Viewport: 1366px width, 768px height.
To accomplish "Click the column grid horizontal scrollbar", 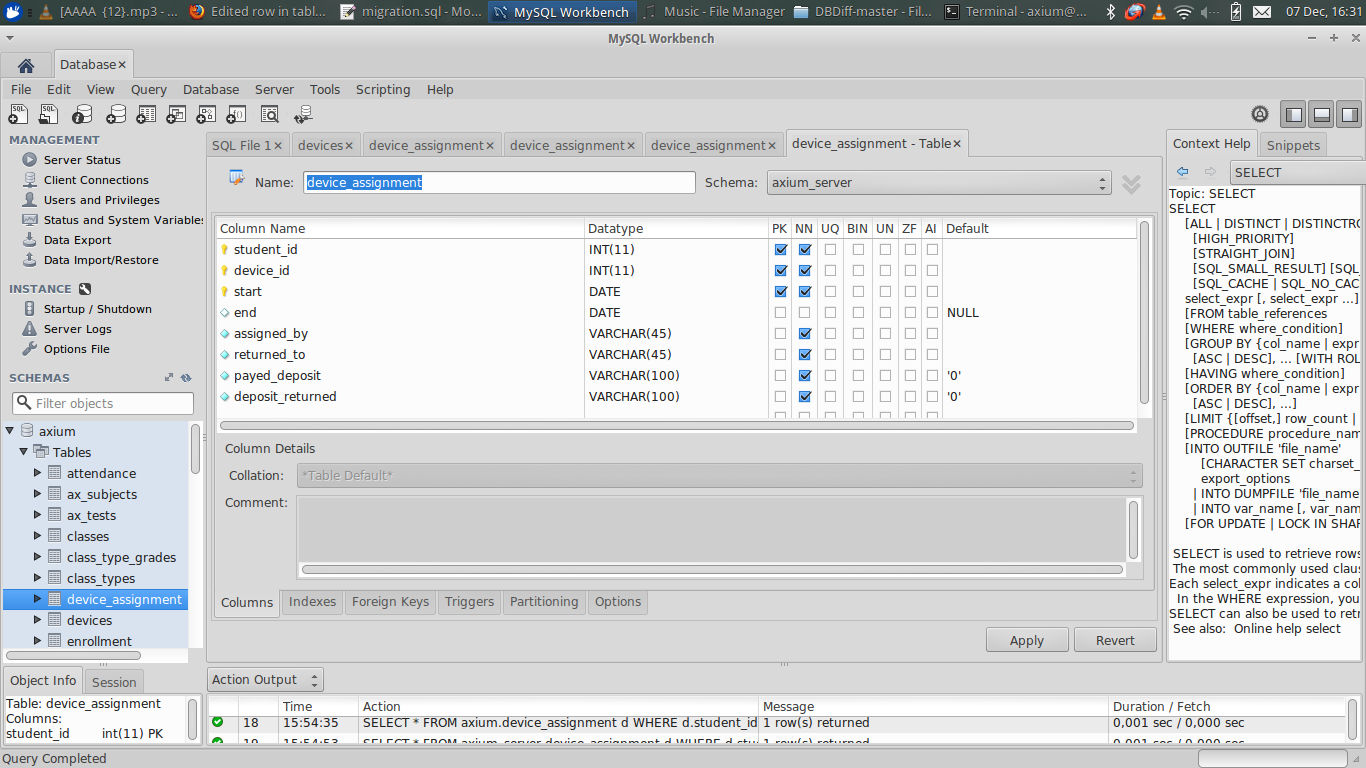I will [x=677, y=425].
